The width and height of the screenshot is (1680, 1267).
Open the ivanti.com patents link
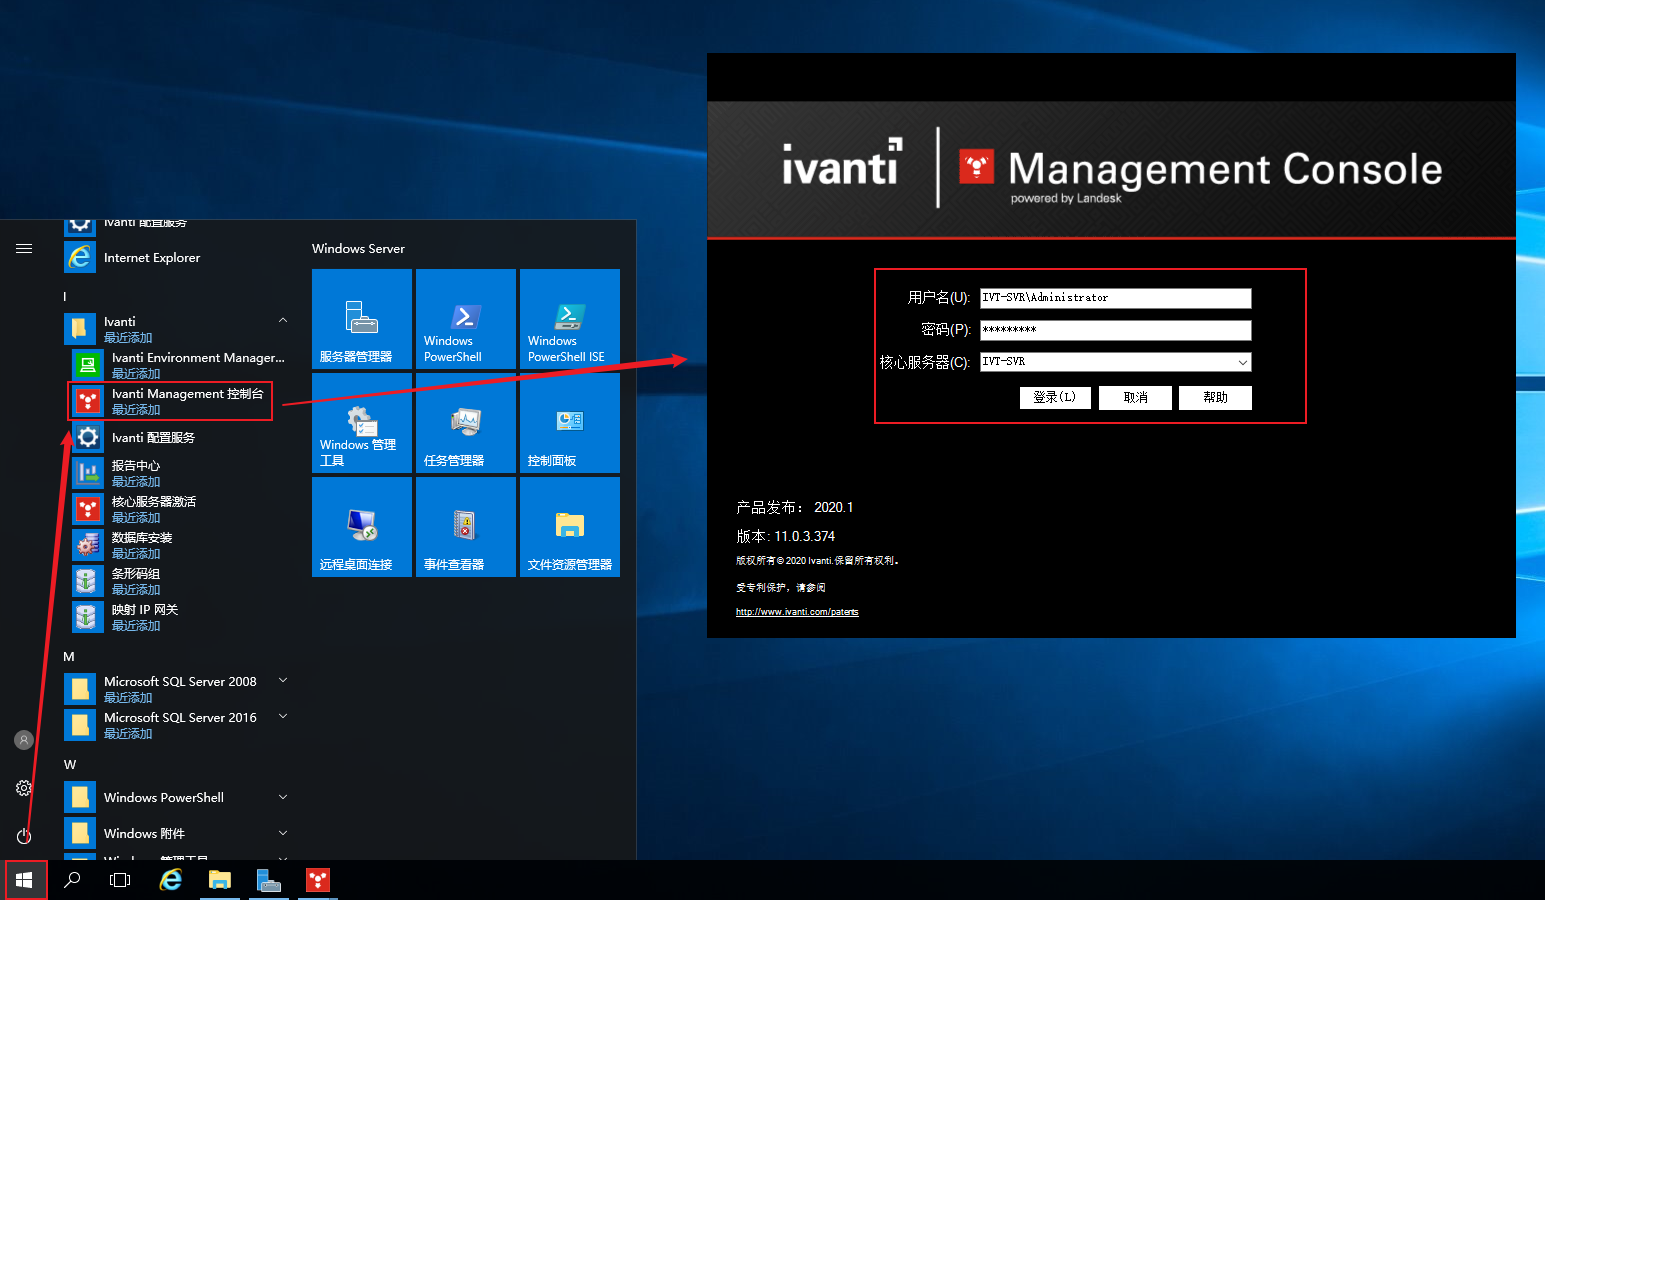(797, 612)
